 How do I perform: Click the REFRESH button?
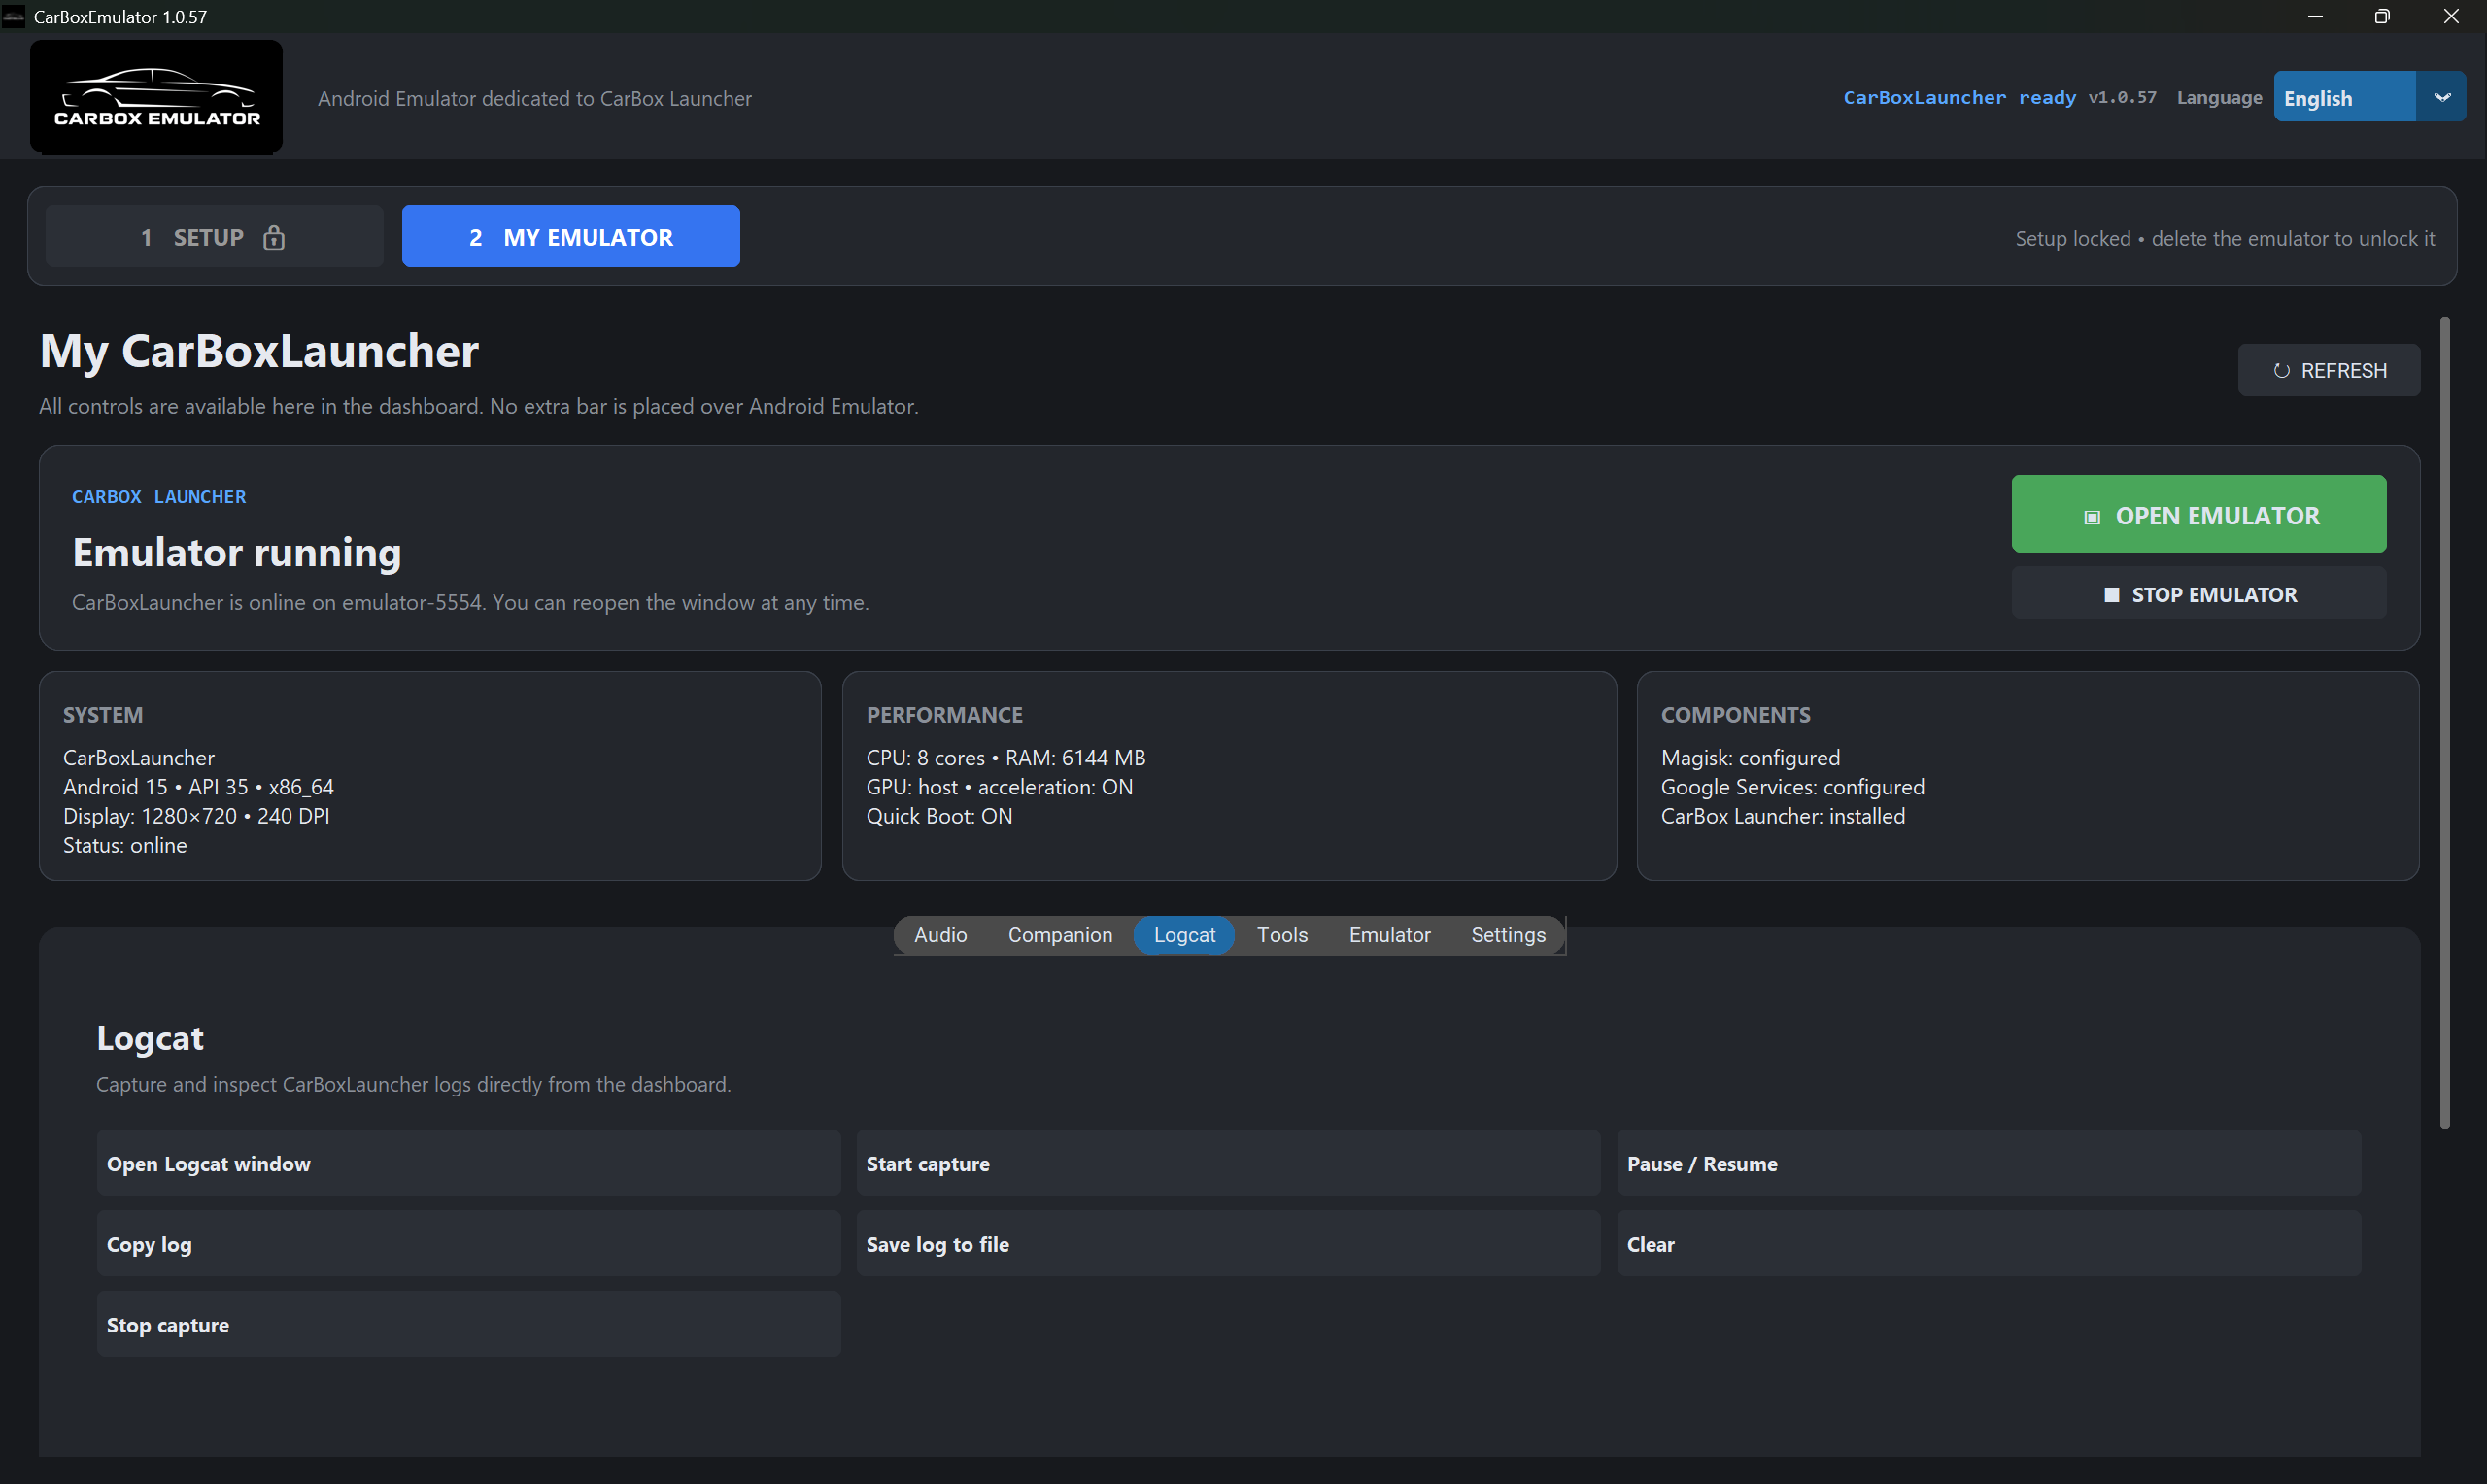click(x=2329, y=370)
